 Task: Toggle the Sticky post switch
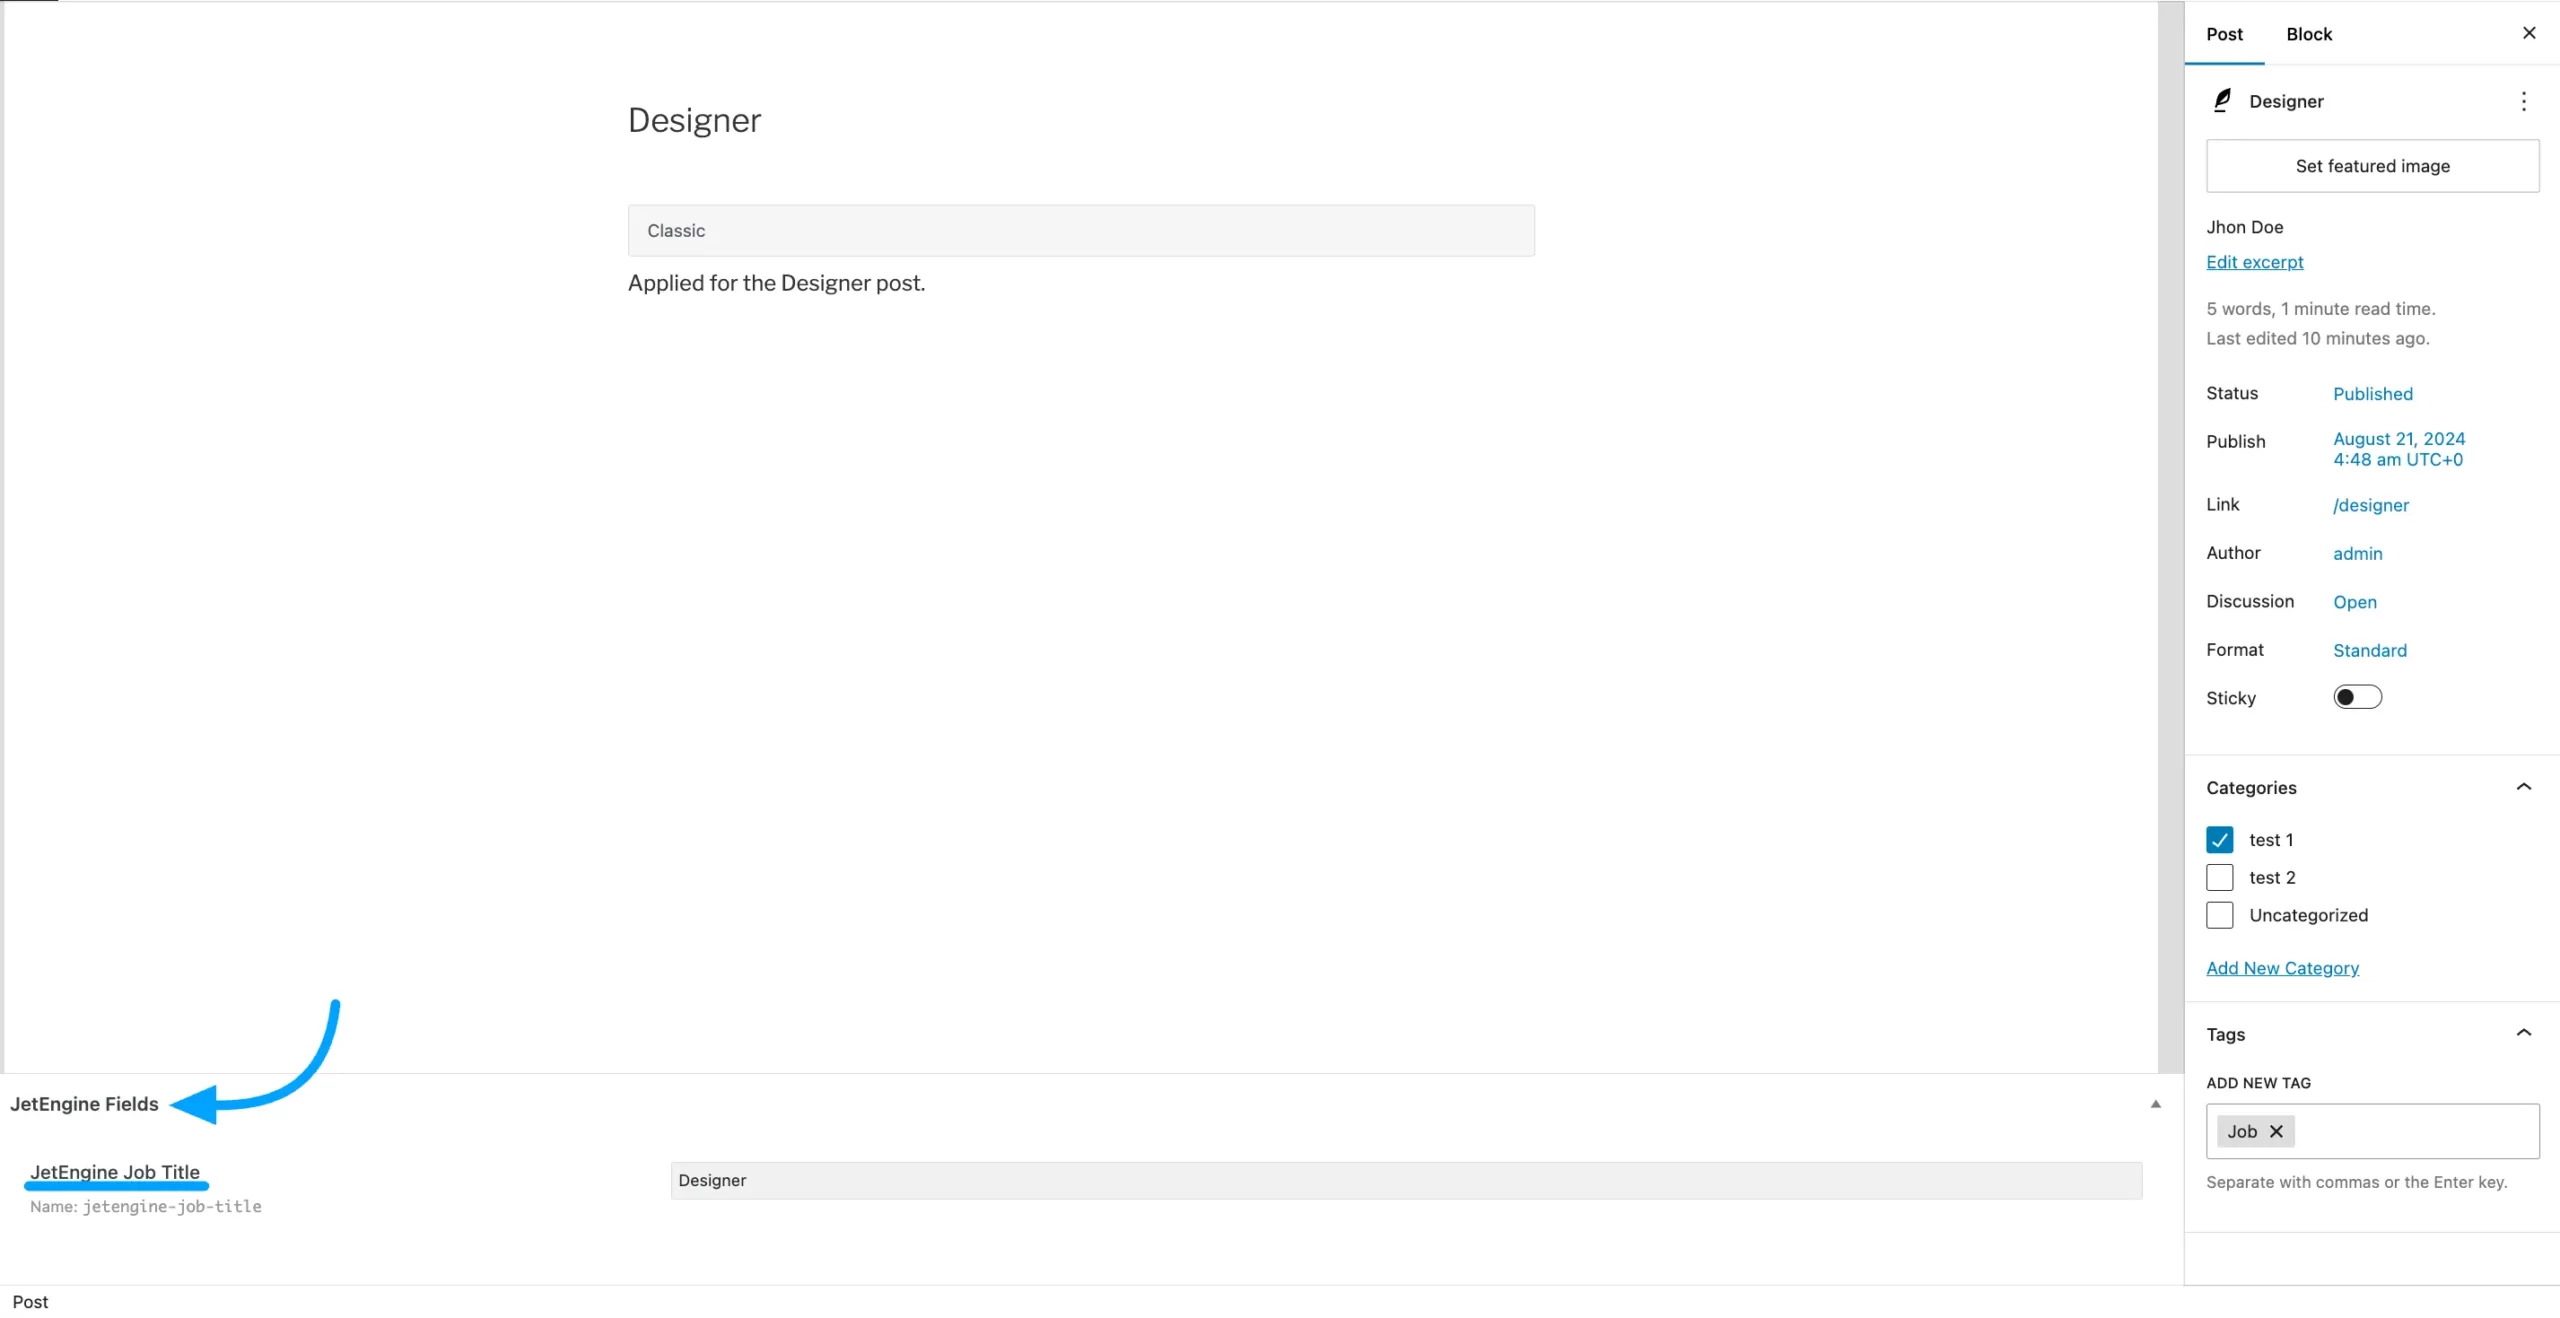click(2357, 697)
